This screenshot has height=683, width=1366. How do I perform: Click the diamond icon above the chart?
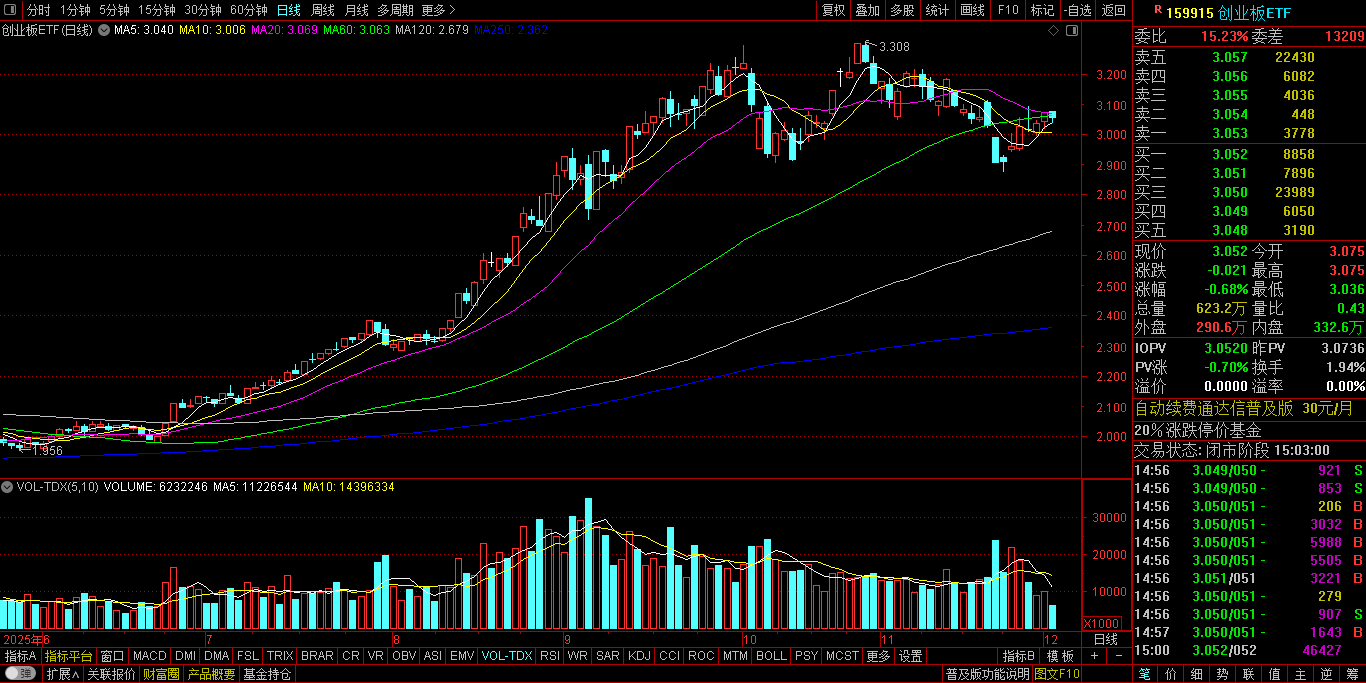pos(1053,31)
